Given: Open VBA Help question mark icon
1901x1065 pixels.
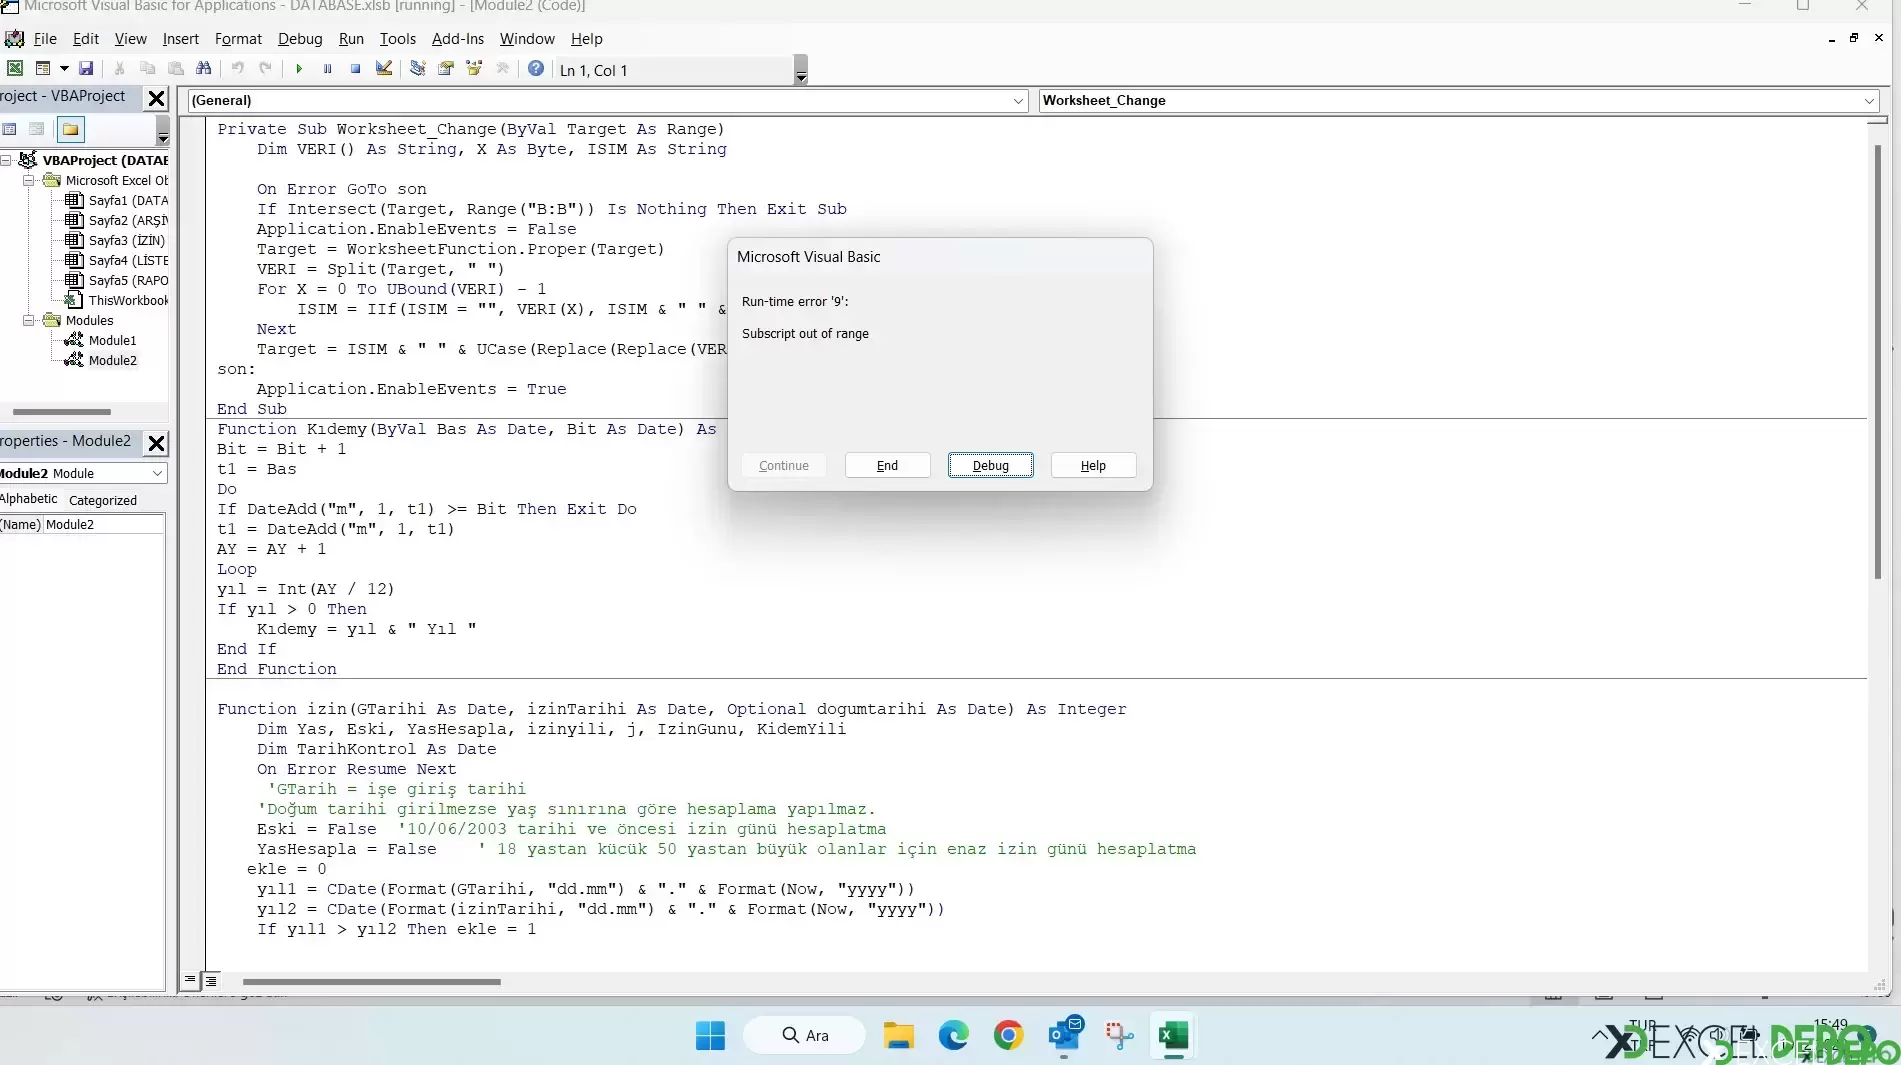Looking at the screenshot, I should (x=536, y=69).
